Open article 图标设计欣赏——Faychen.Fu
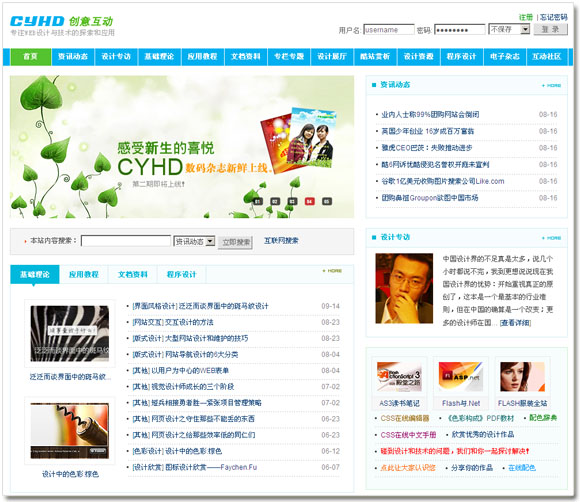The width and height of the screenshot is (580, 502). point(195,467)
